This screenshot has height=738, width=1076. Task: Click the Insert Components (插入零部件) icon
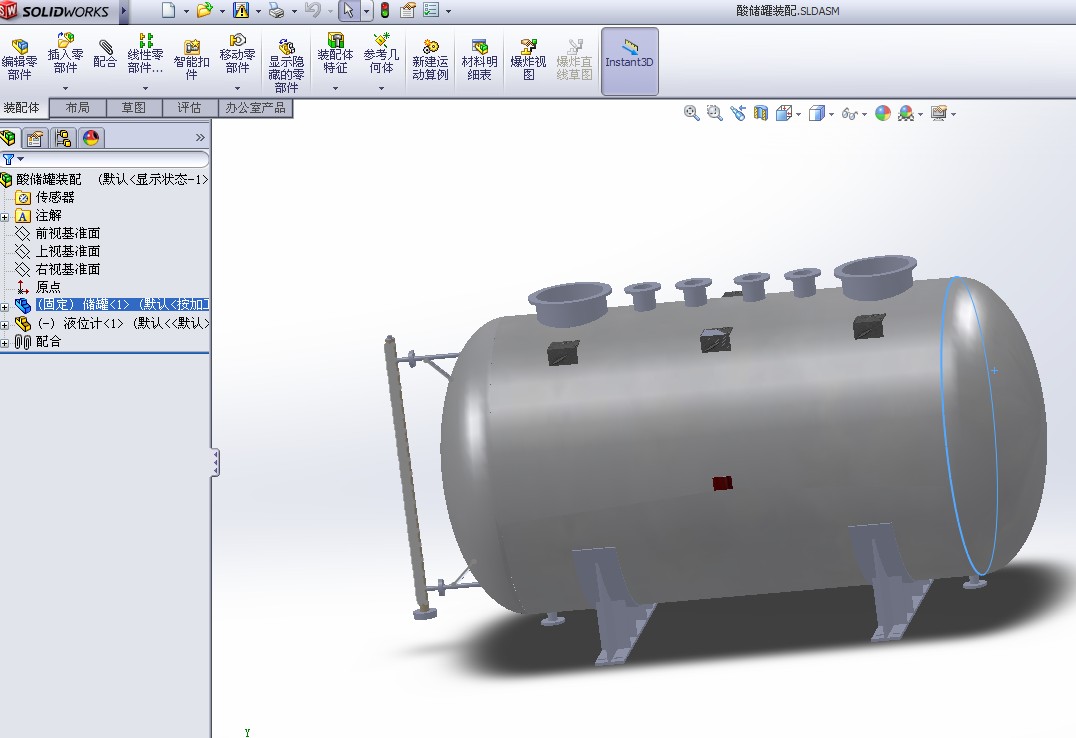65,54
